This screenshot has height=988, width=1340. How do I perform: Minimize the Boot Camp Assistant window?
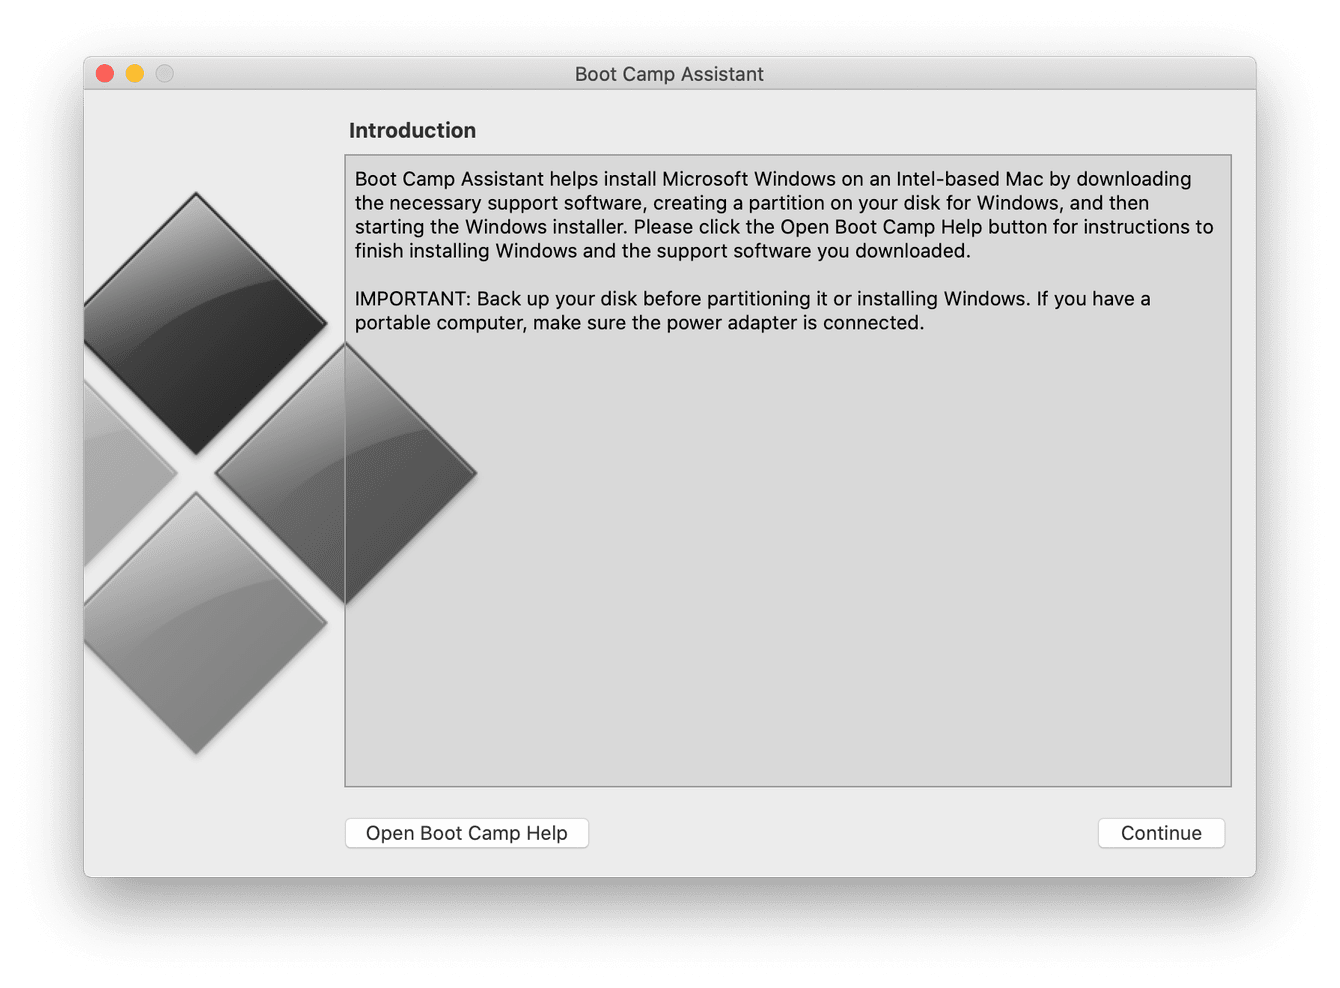coord(135,73)
